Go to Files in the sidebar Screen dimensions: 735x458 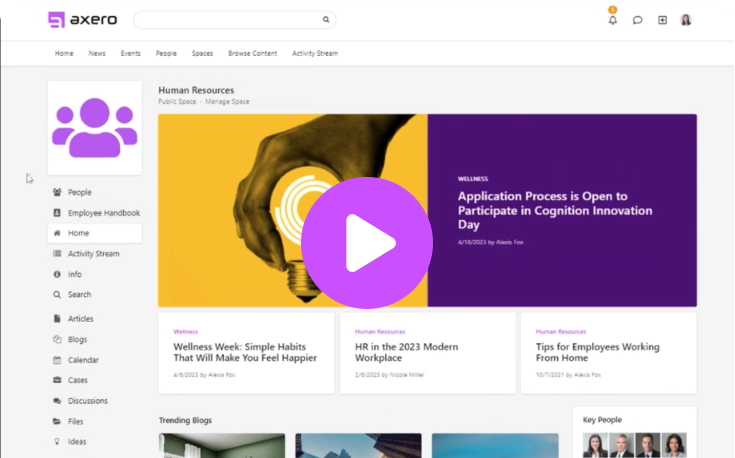click(75, 422)
